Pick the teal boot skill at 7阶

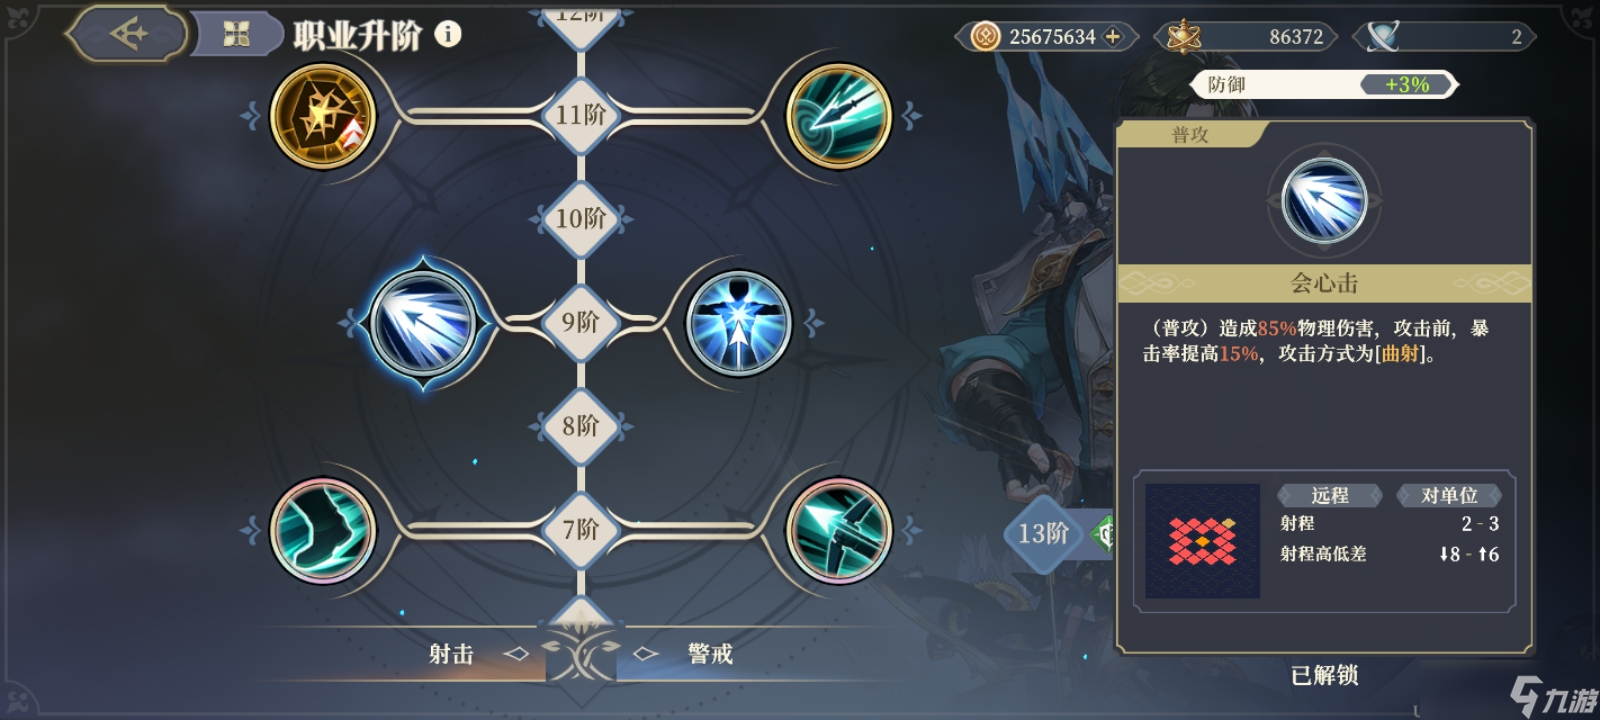click(x=322, y=530)
